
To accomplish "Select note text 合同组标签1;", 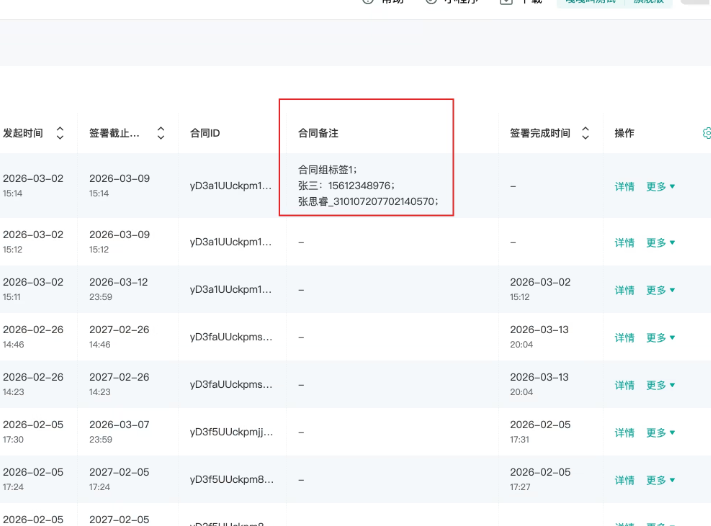I will pos(327,170).
